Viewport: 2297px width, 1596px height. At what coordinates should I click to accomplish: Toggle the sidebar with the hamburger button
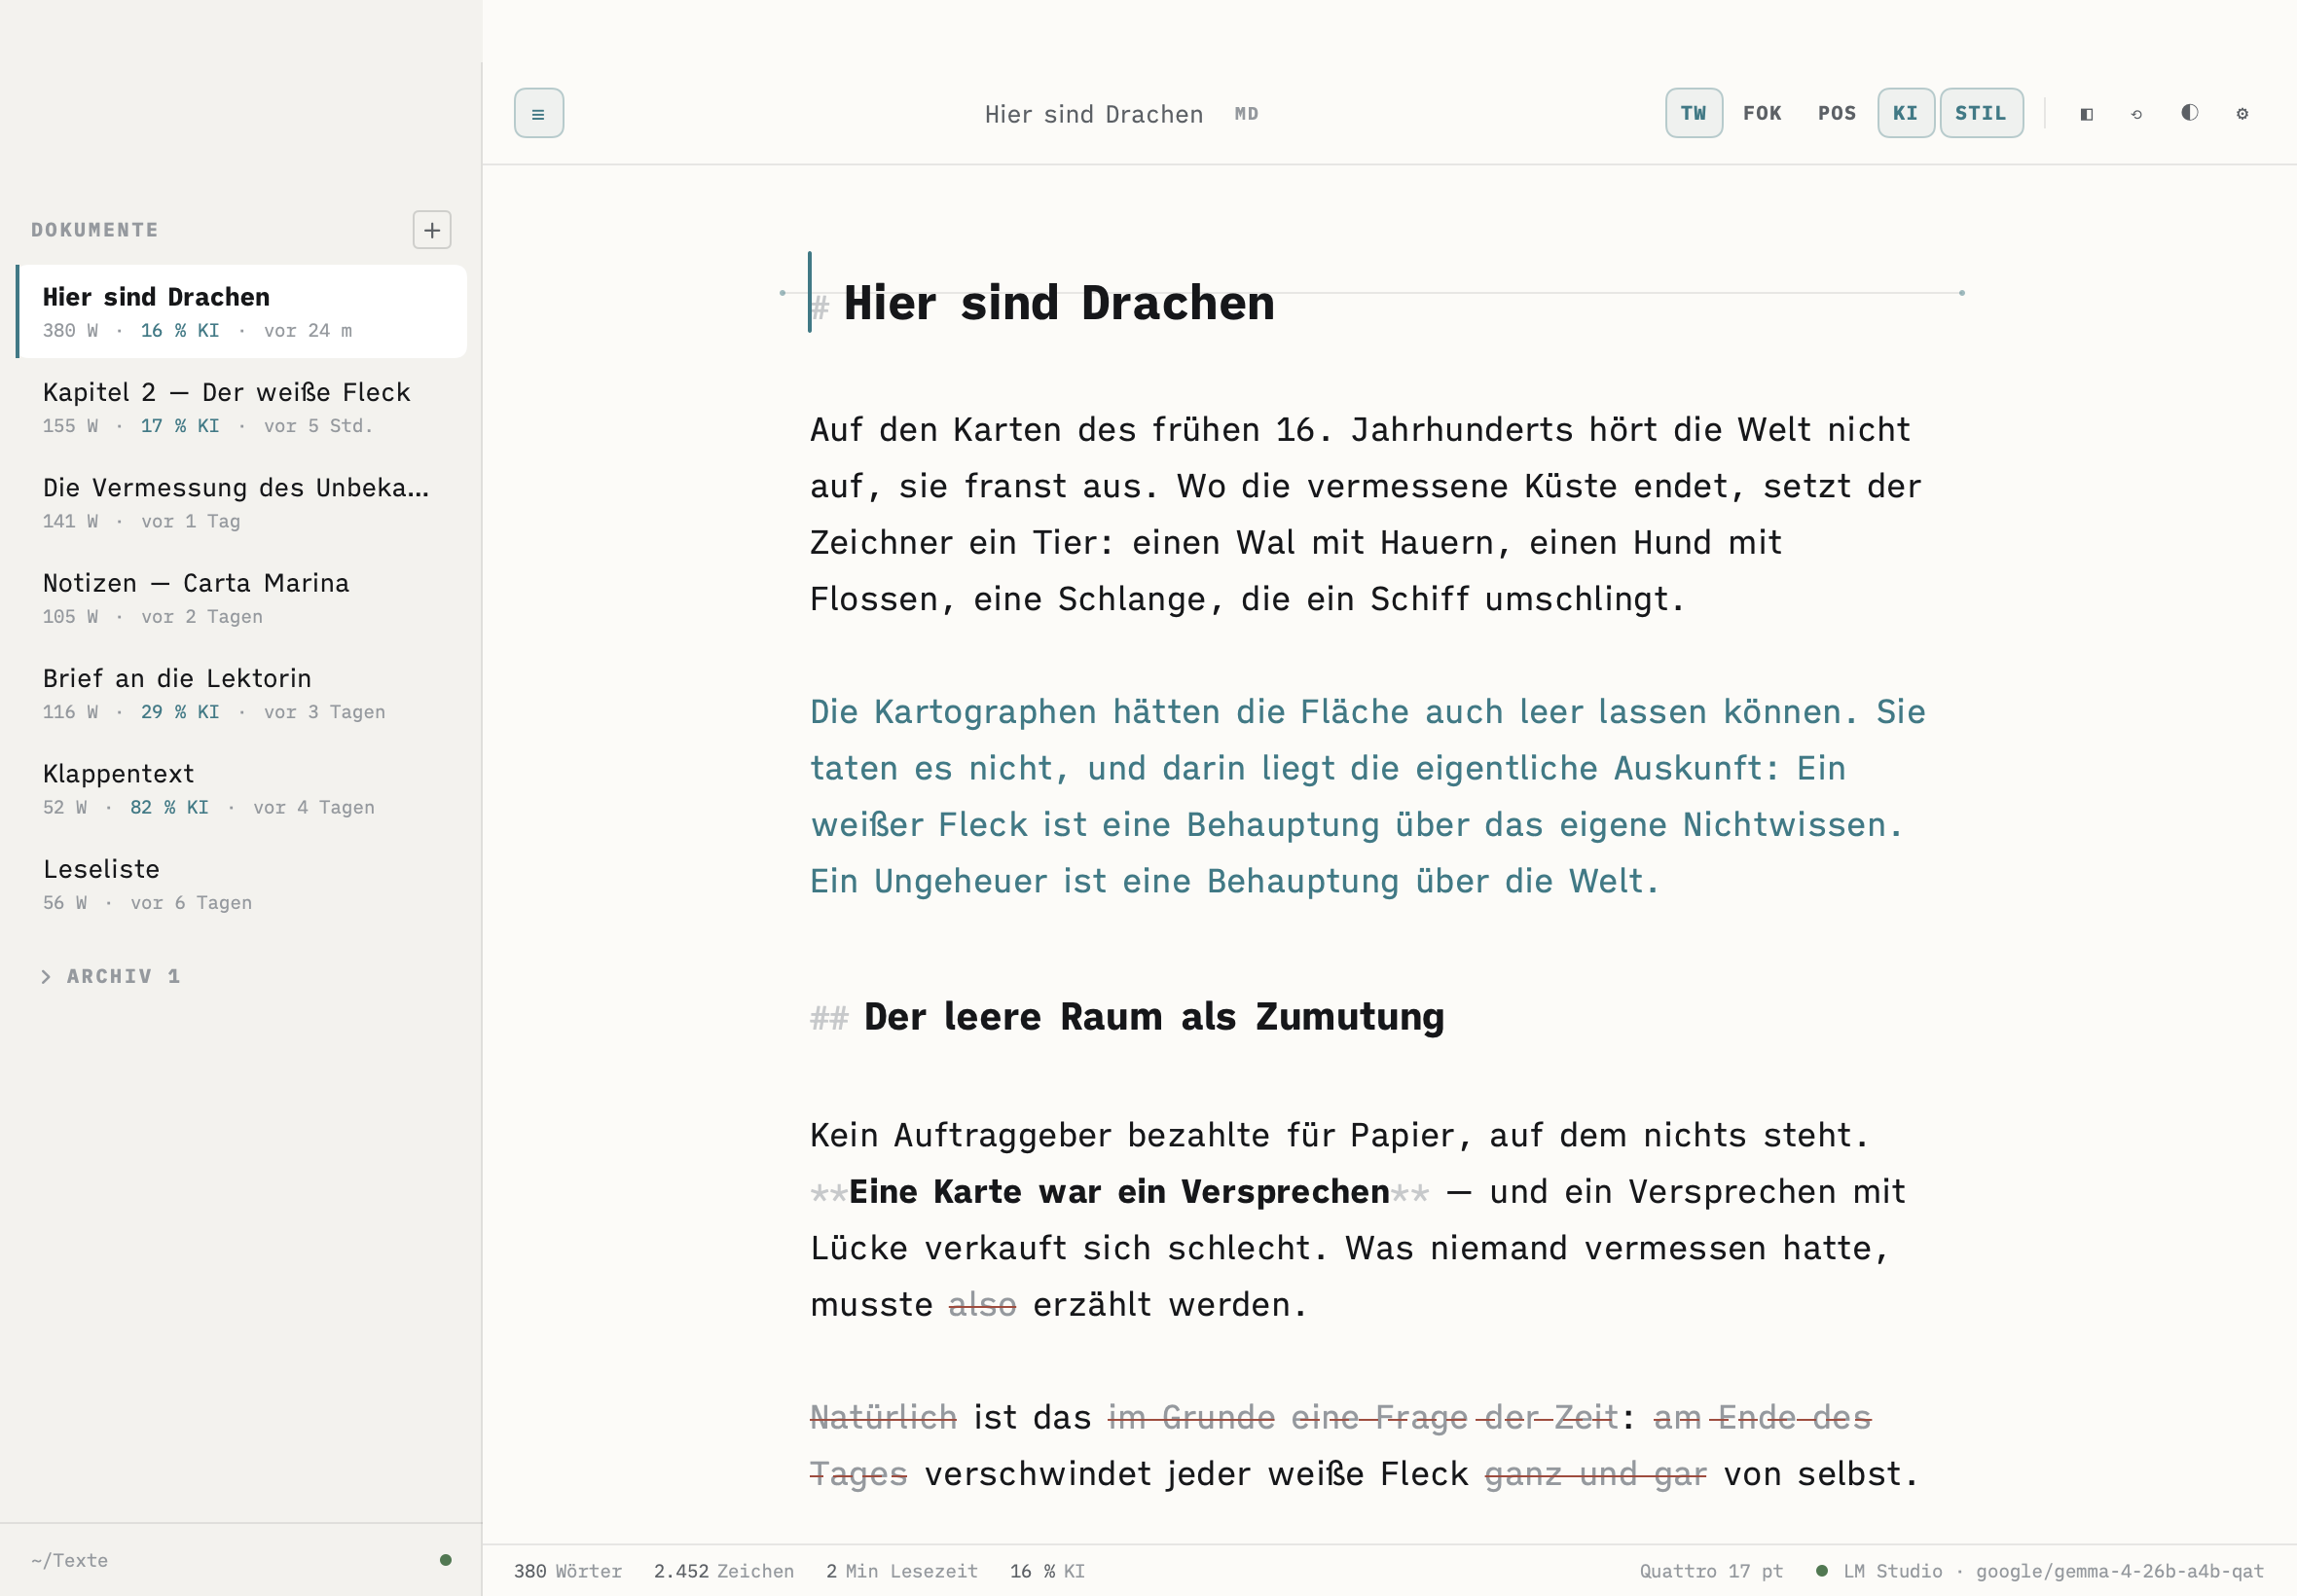click(x=538, y=113)
